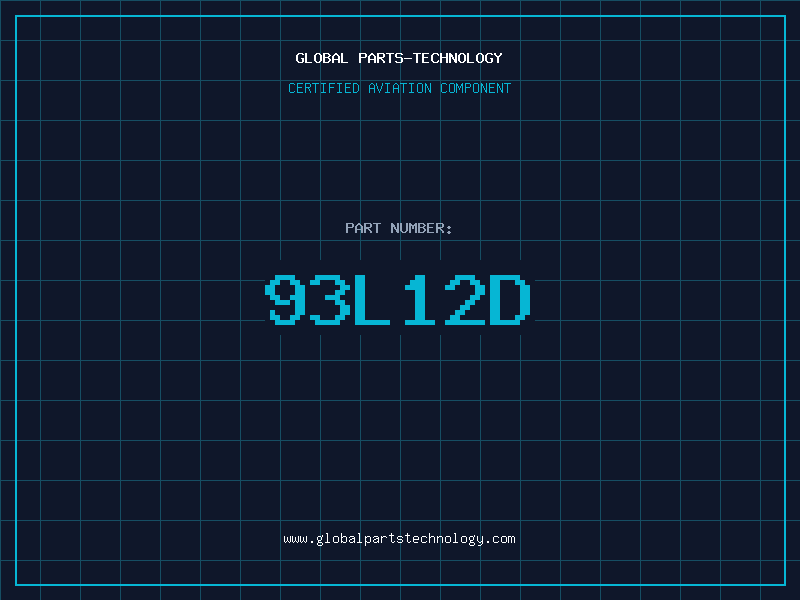
Task: Click the GLOBAL PARTS-TECHNOLOGY heading
Action: (399, 58)
